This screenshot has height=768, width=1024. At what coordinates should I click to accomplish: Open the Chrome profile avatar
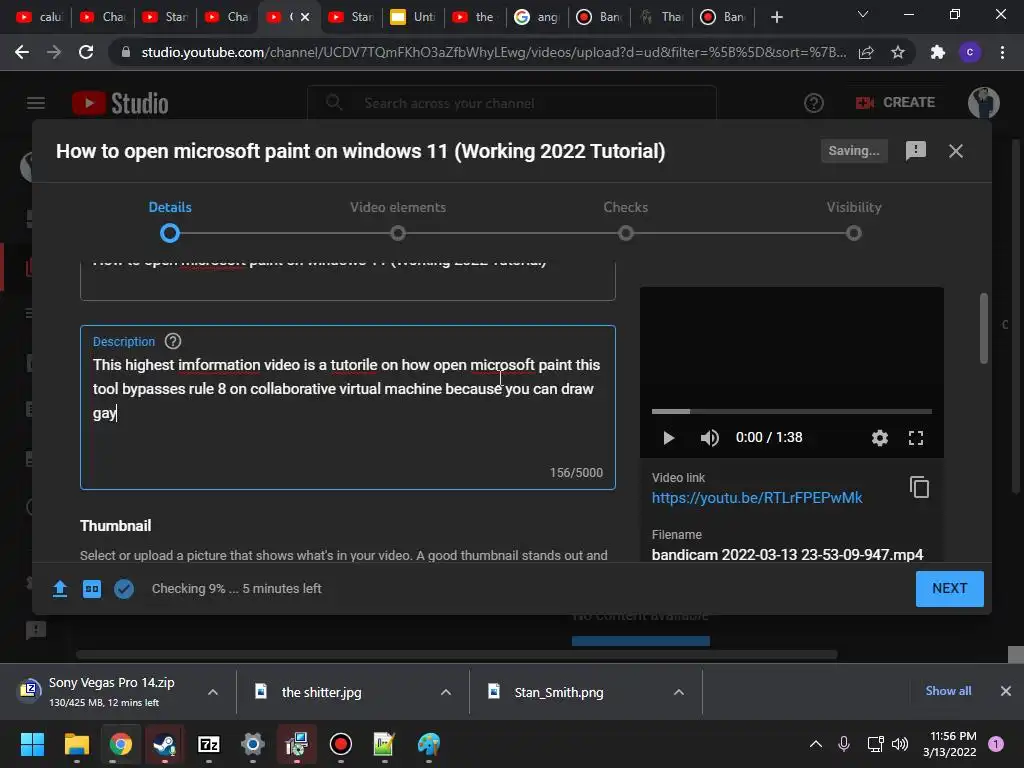pyautogui.click(x=970, y=52)
